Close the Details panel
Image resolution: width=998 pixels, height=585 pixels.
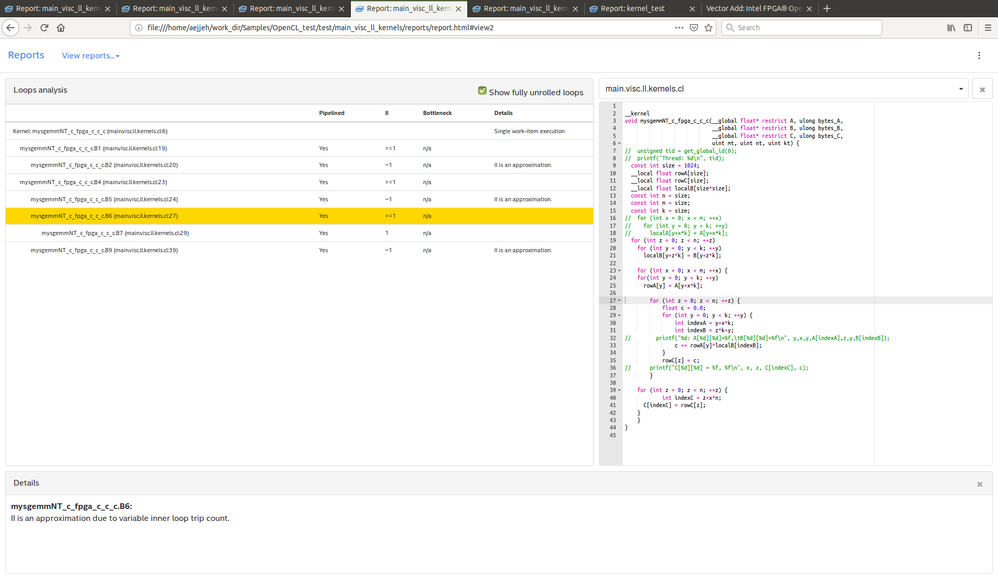coord(979,484)
